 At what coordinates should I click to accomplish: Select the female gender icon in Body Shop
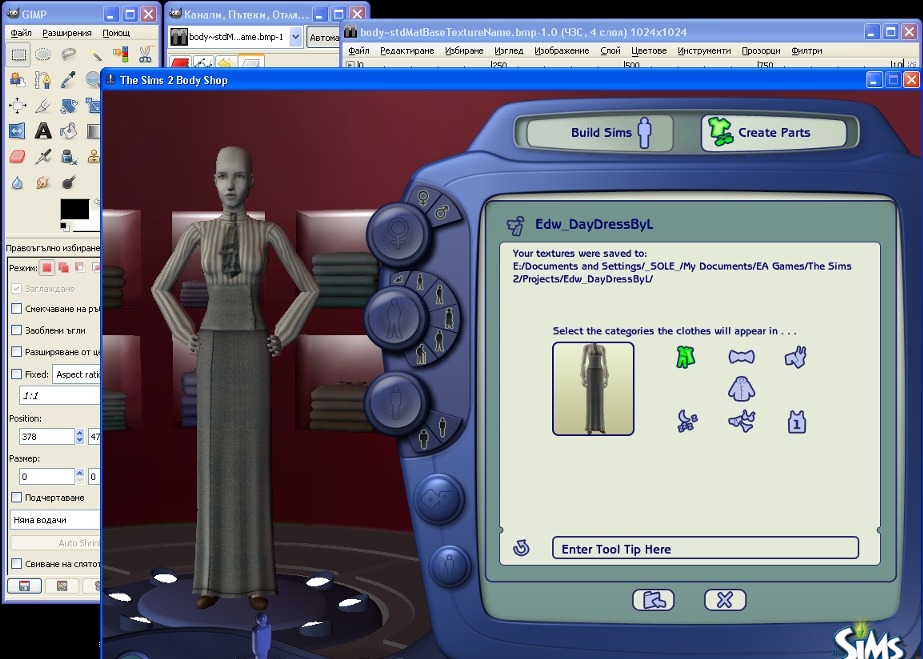423,198
